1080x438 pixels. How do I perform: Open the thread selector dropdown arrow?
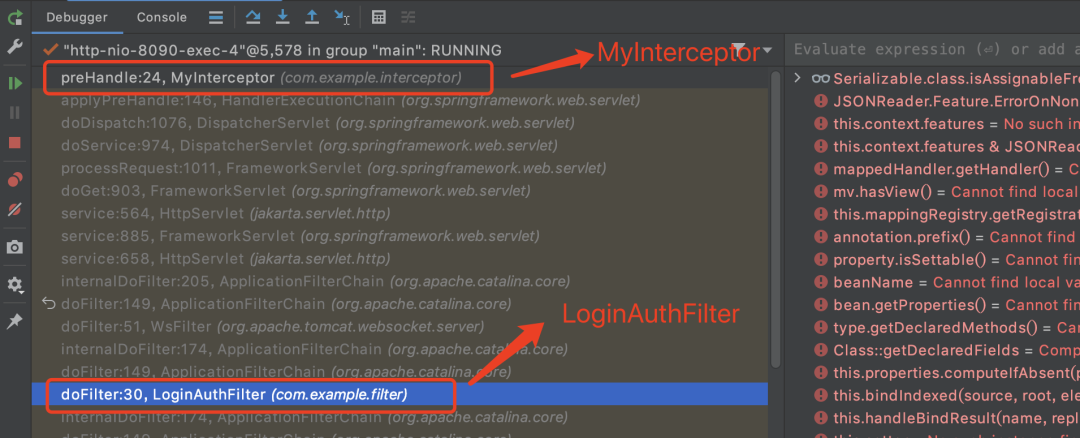[x=767, y=50]
